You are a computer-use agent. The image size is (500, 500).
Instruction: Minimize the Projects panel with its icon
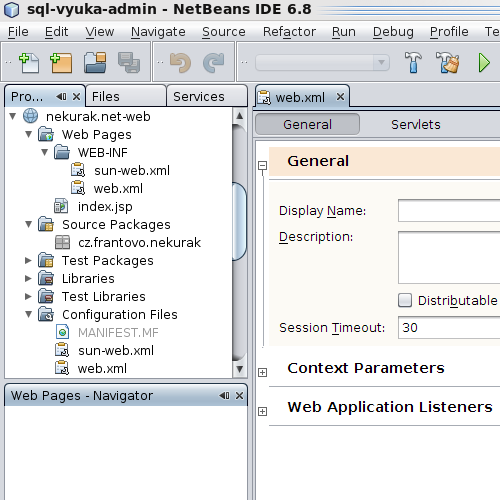[61, 97]
